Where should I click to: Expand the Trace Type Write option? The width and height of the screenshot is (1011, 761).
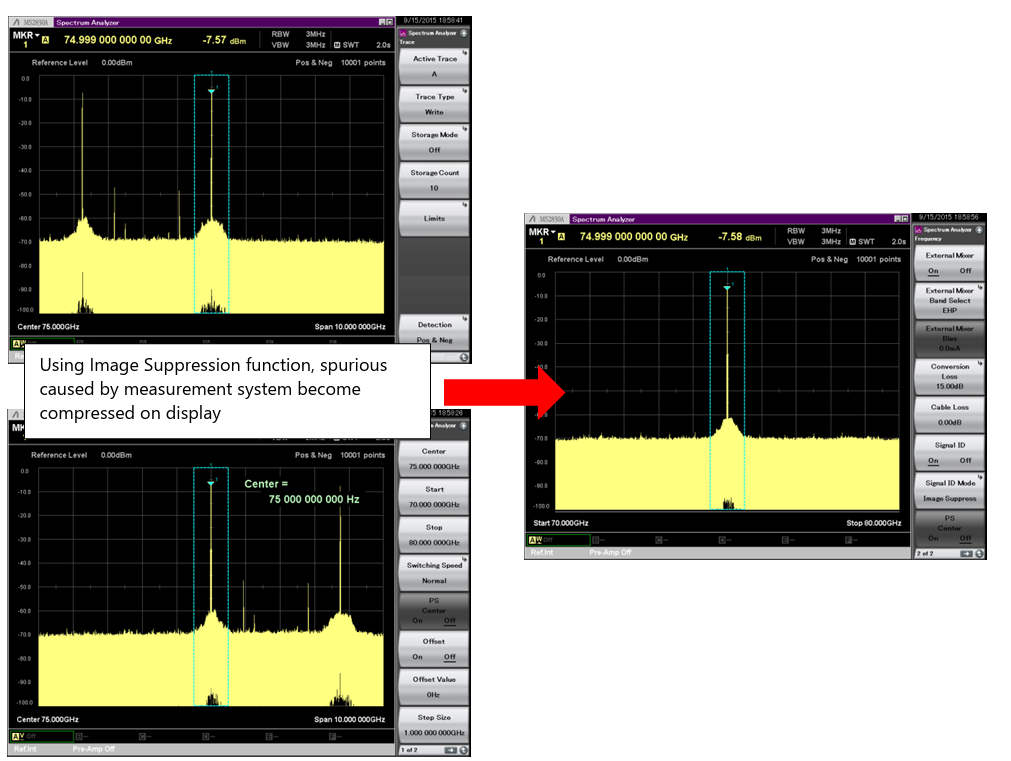tap(433, 104)
